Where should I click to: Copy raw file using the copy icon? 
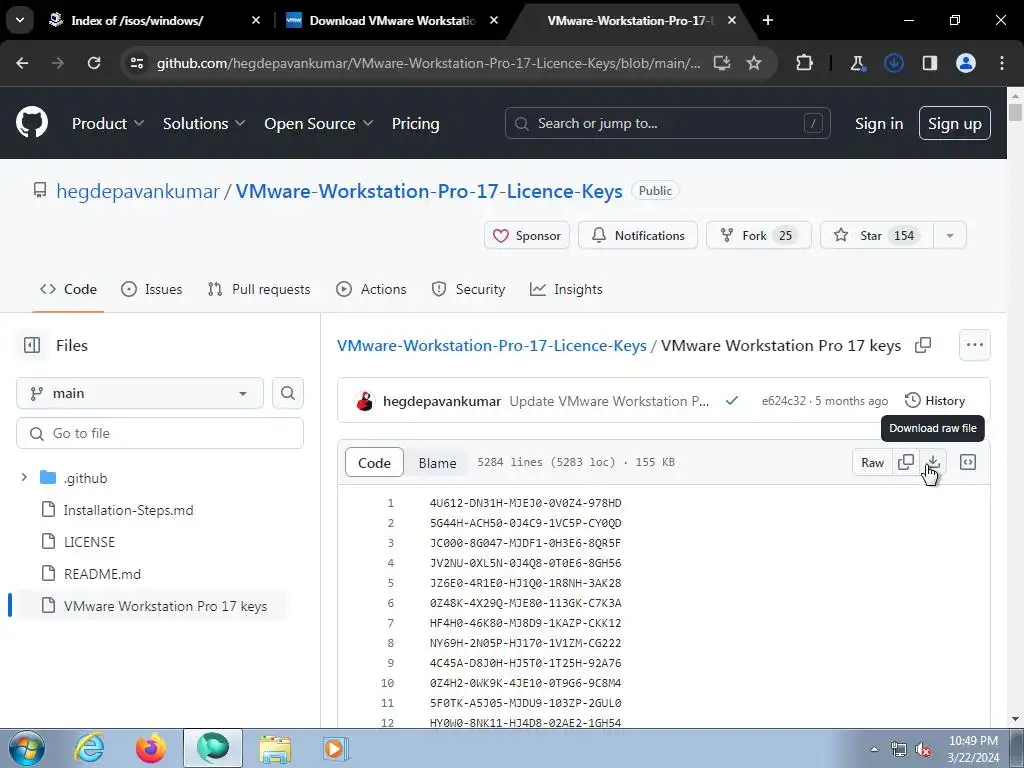[906, 462]
